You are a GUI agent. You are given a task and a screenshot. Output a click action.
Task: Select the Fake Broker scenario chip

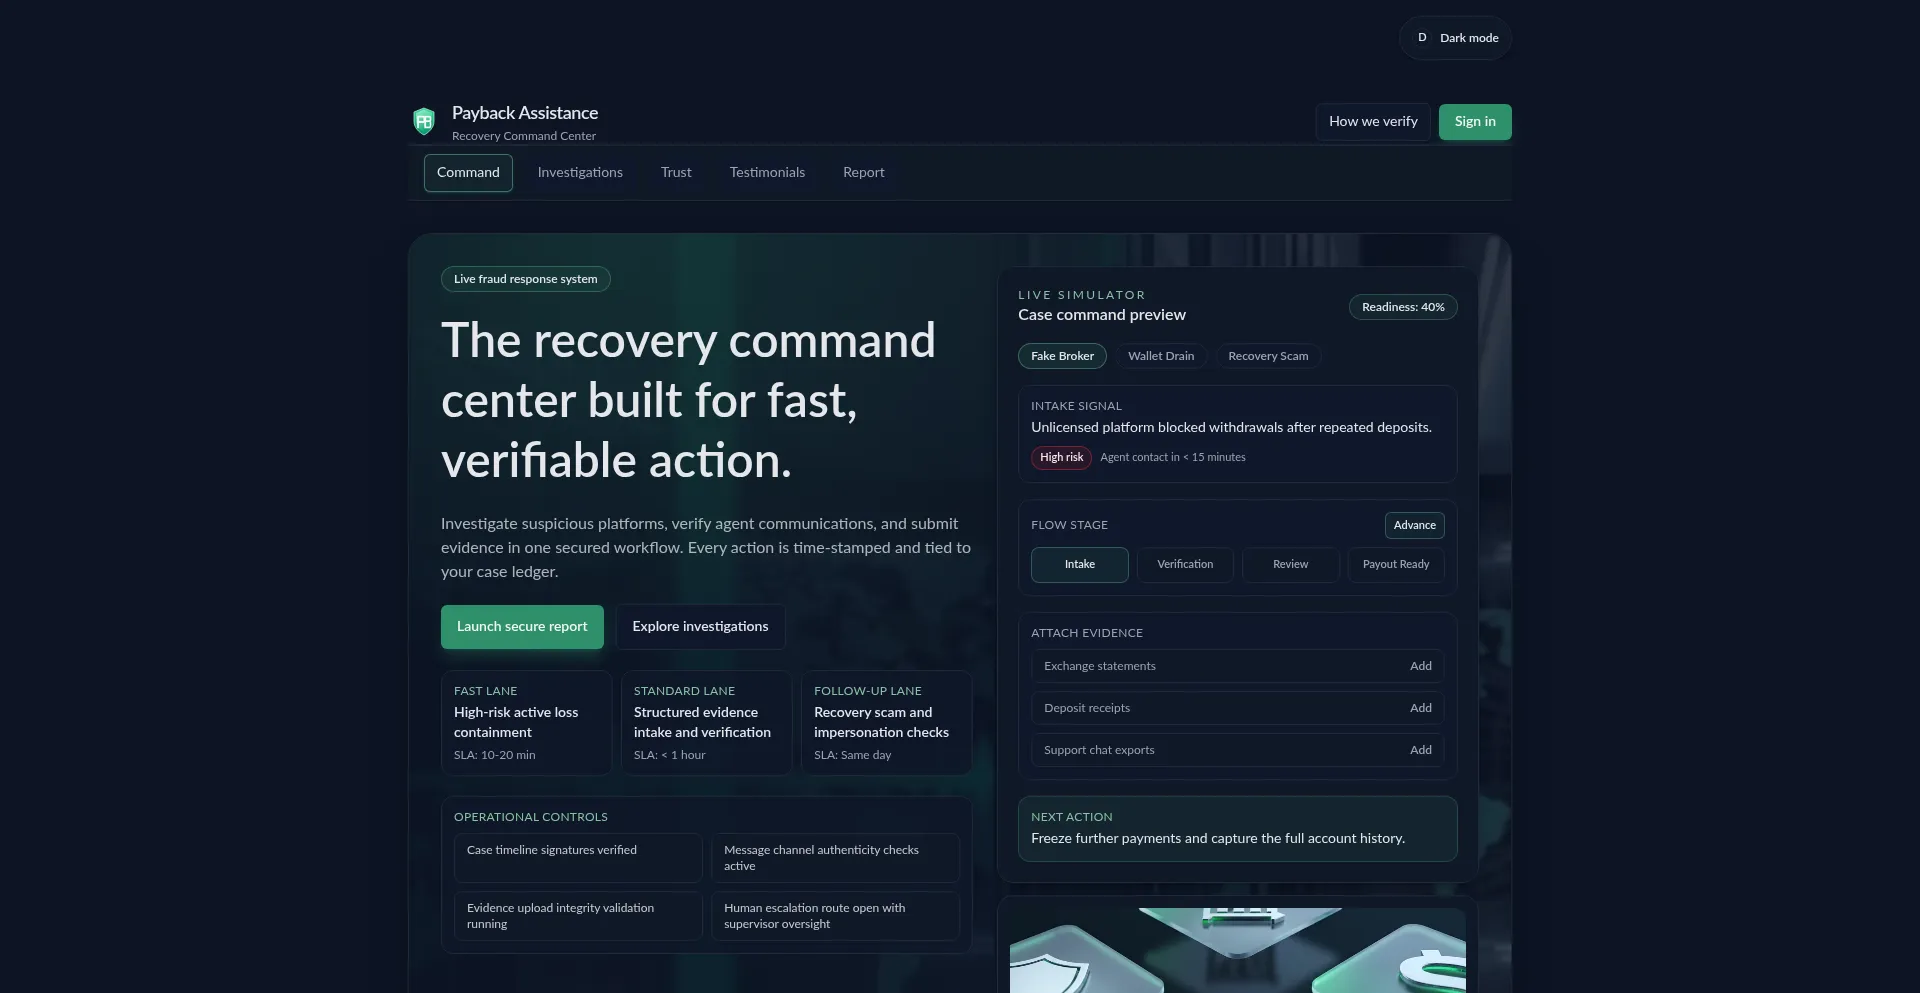tap(1062, 356)
